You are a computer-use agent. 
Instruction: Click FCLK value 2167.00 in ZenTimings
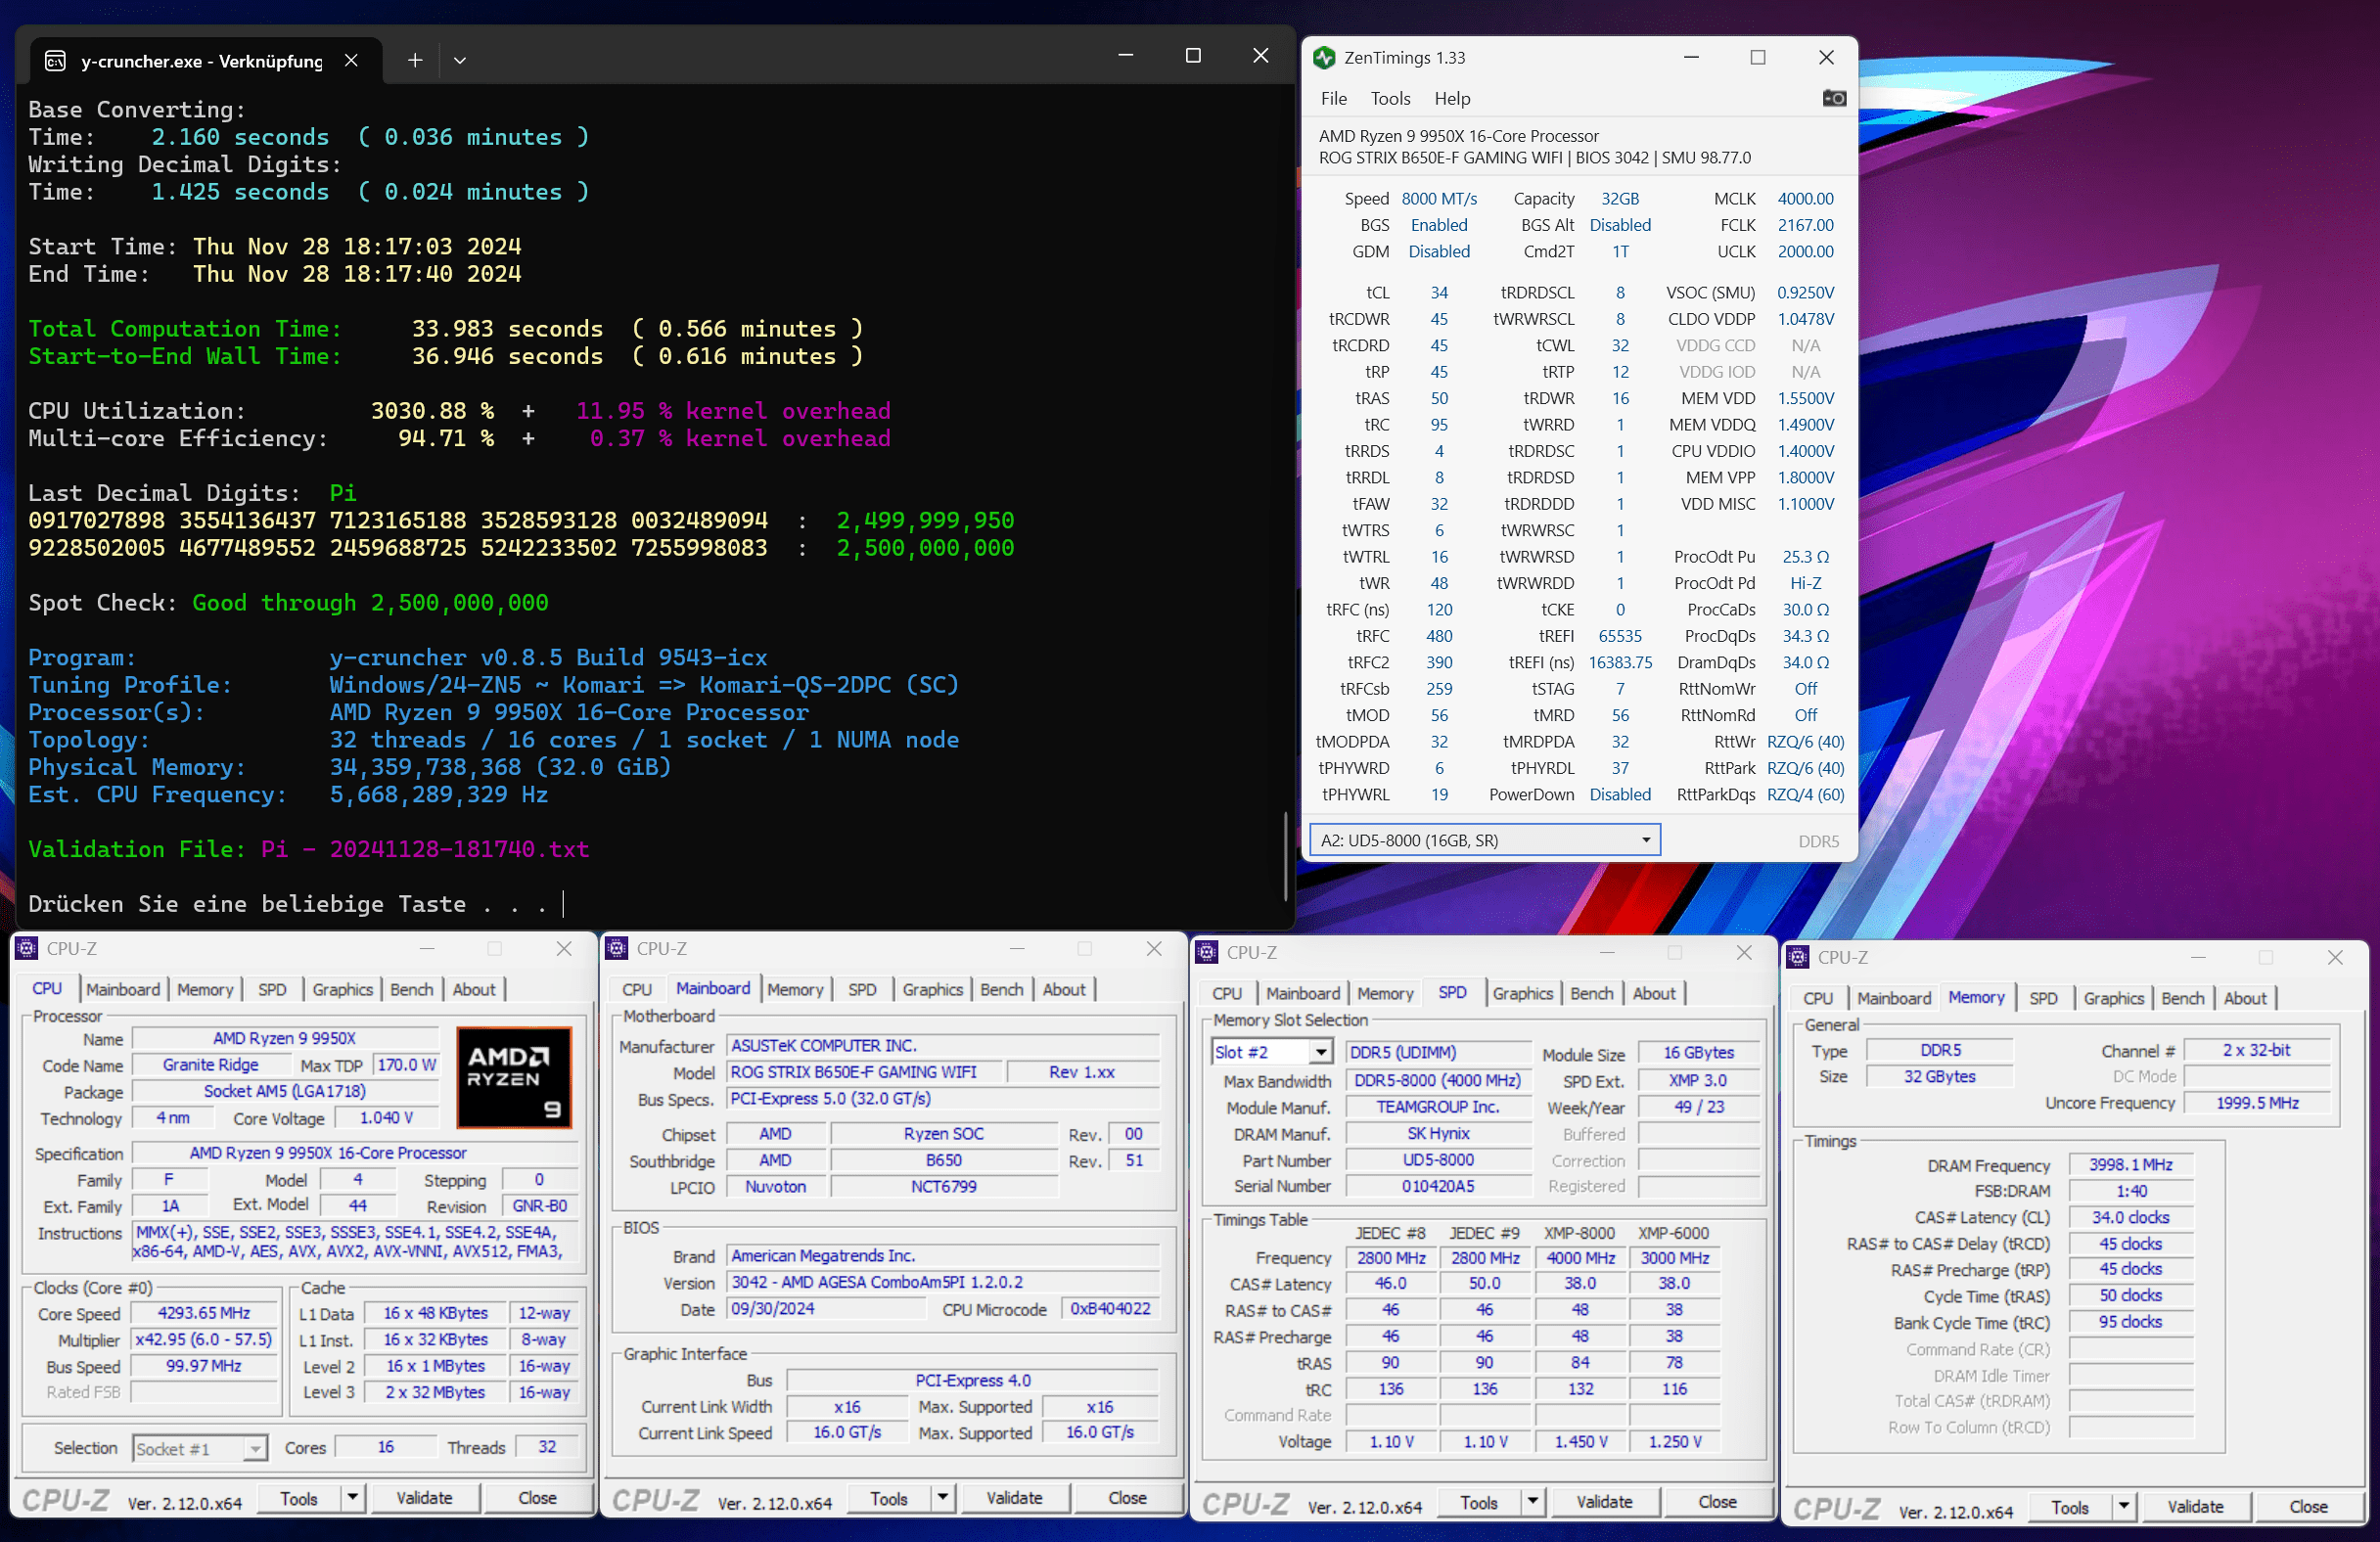pyautogui.click(x=1805, y=225)
